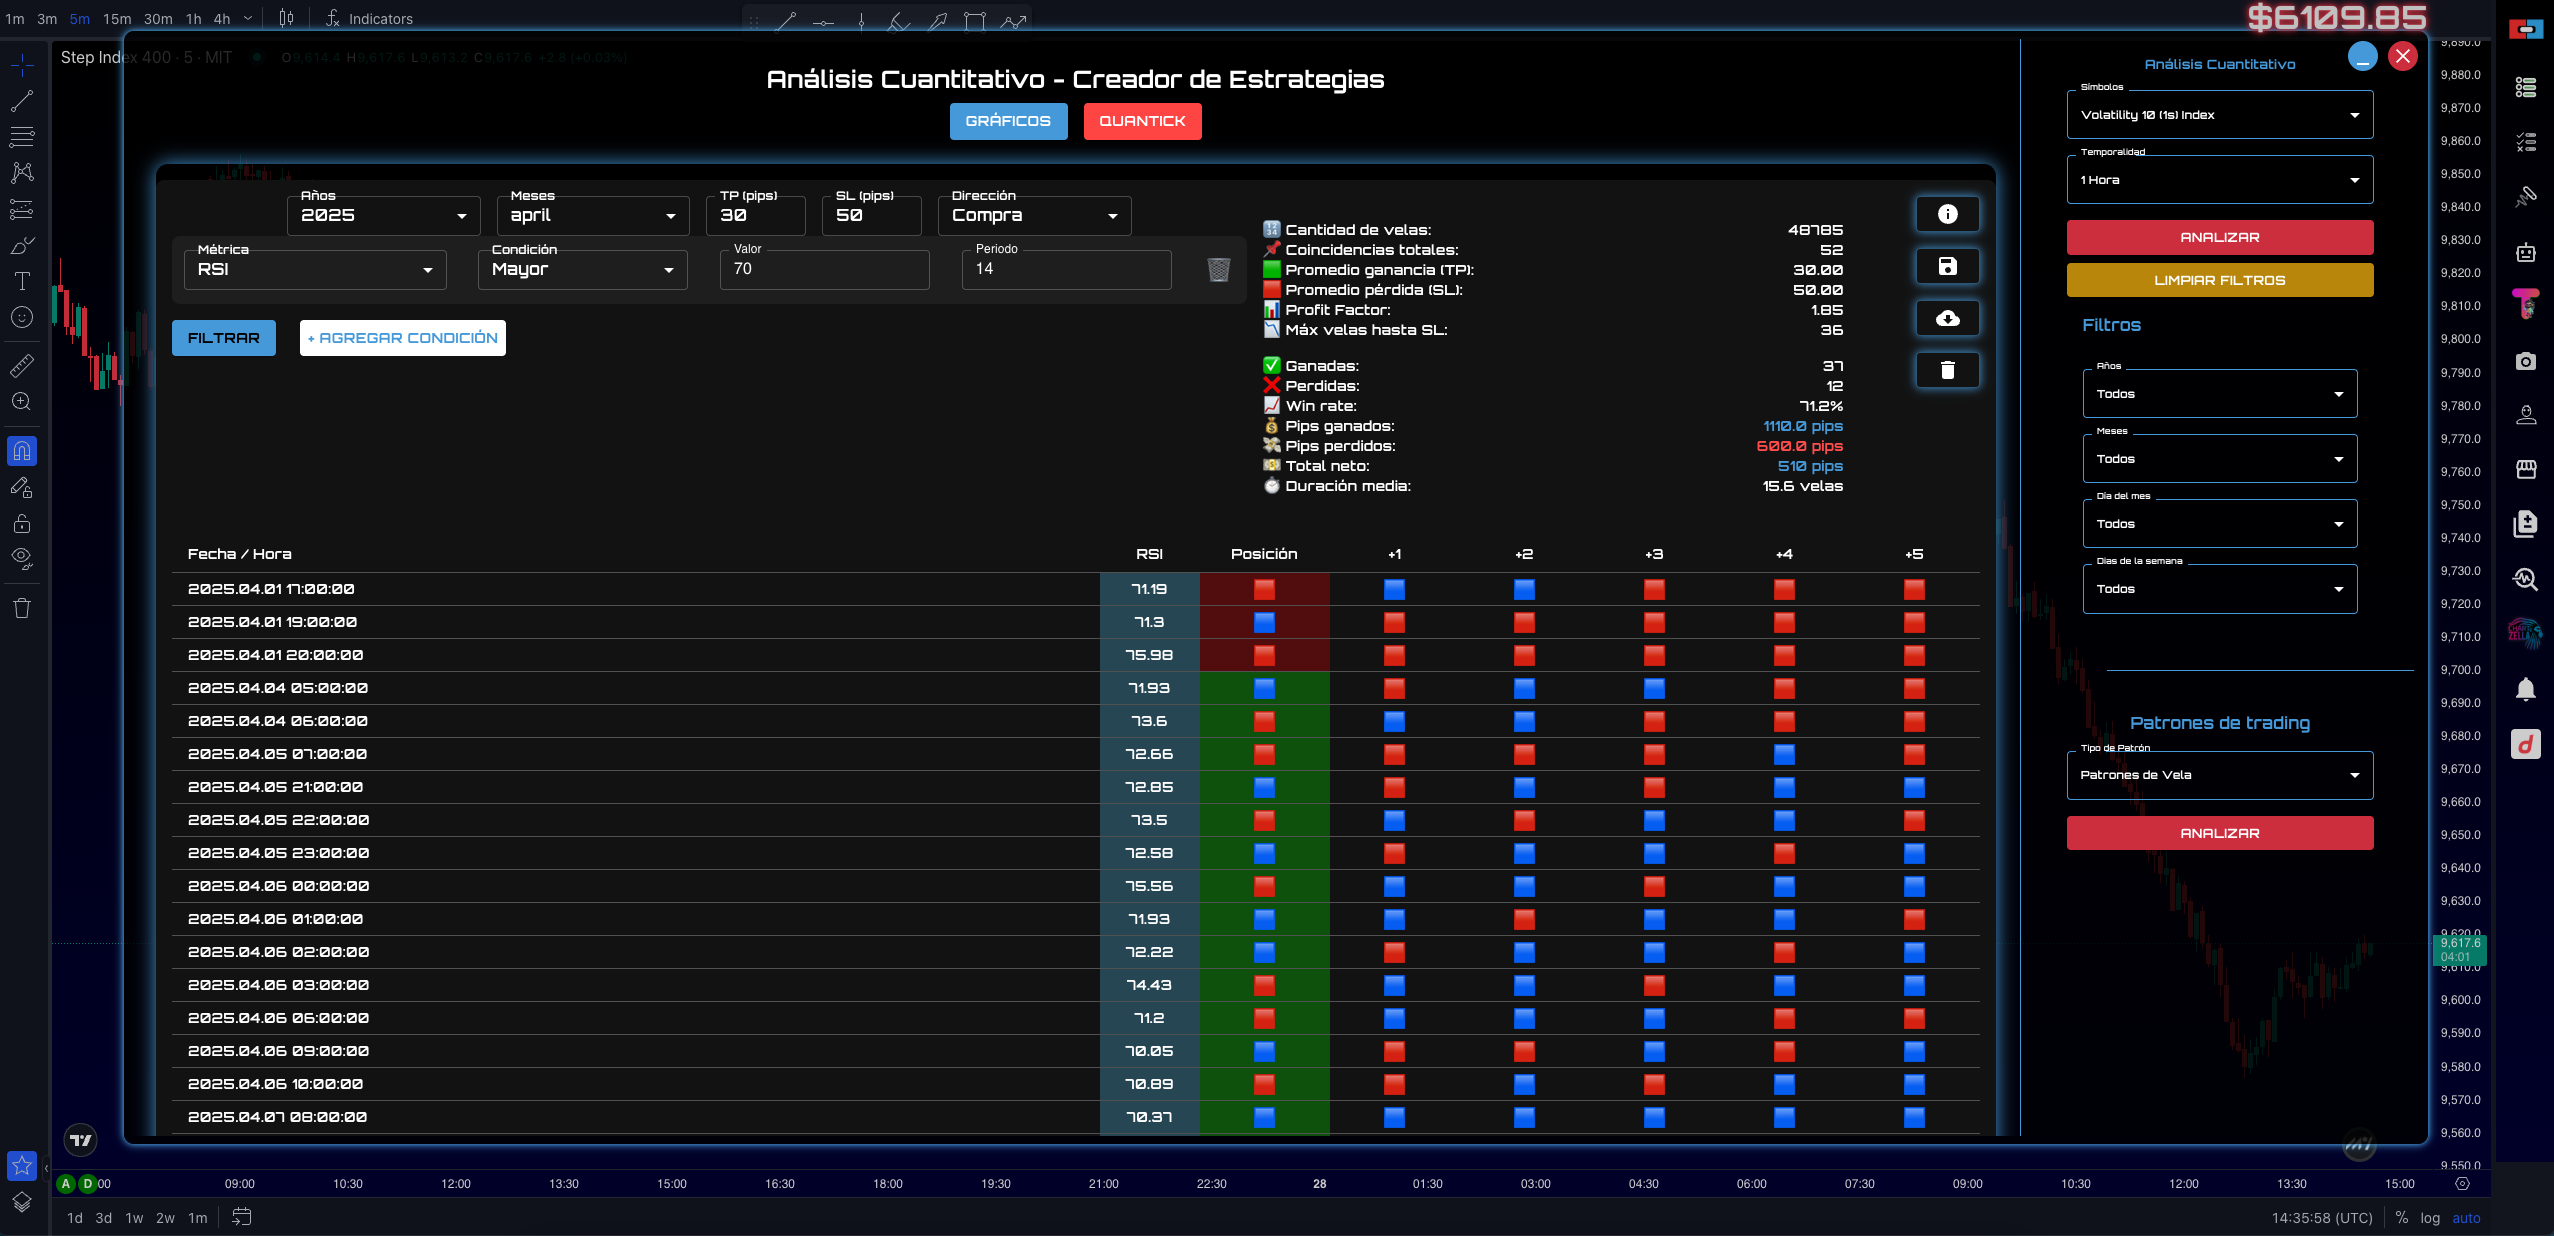
Task: Click the red Posición square for 2025.04.01 17:00:00
Action: click(1264, 589)
